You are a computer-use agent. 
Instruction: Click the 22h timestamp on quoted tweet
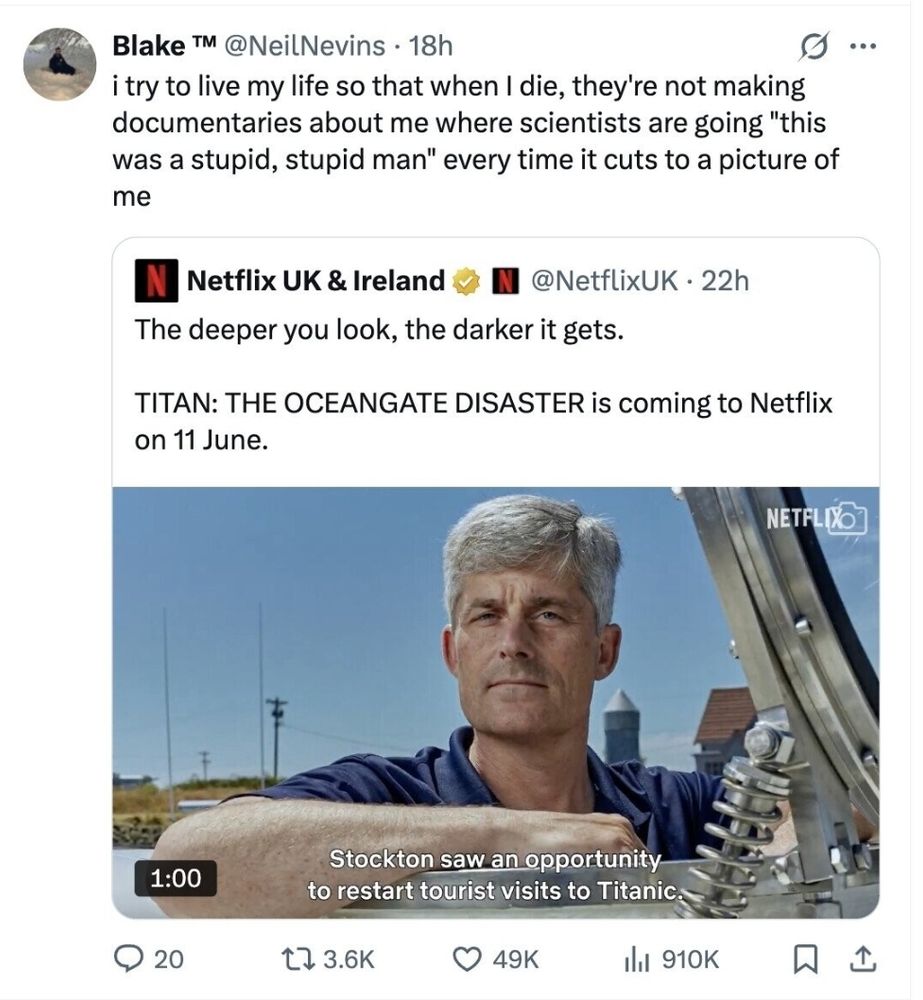pos(725,282)
